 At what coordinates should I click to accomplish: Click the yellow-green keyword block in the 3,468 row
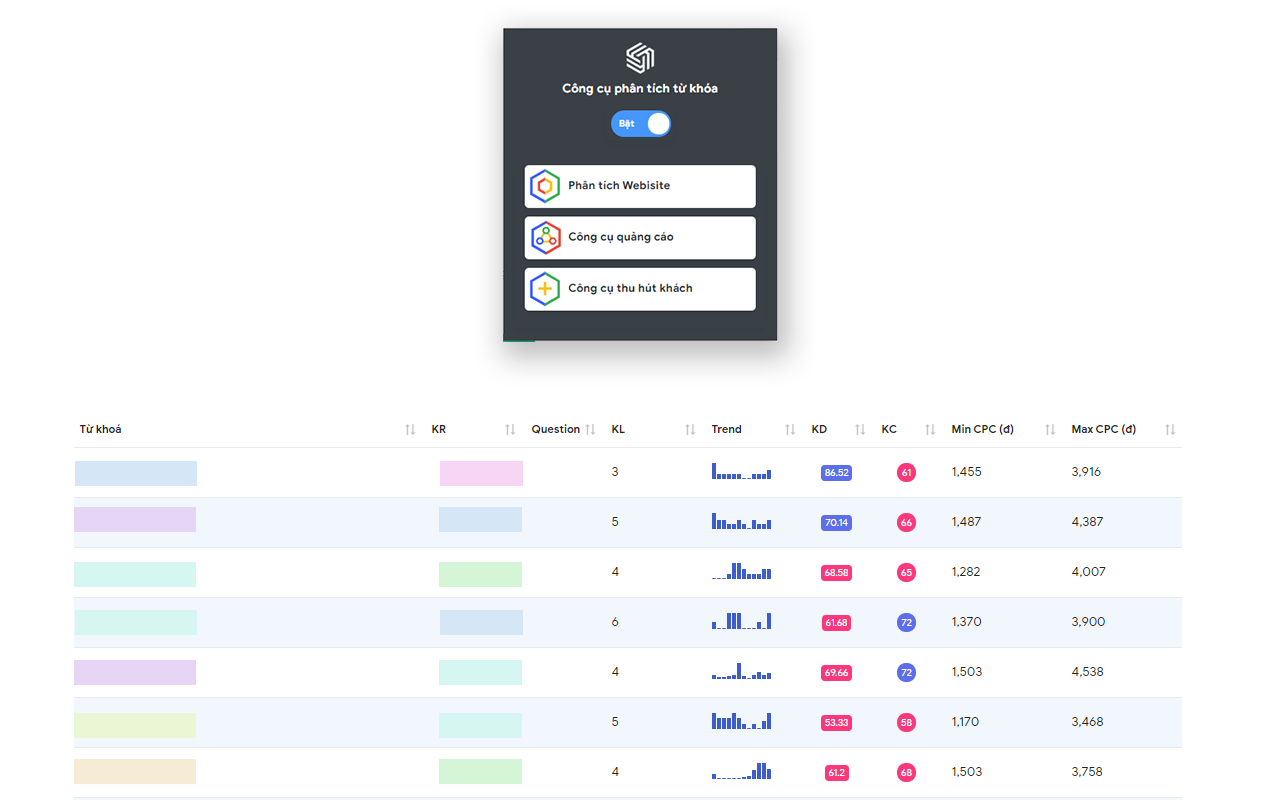[x=135, y=725]
